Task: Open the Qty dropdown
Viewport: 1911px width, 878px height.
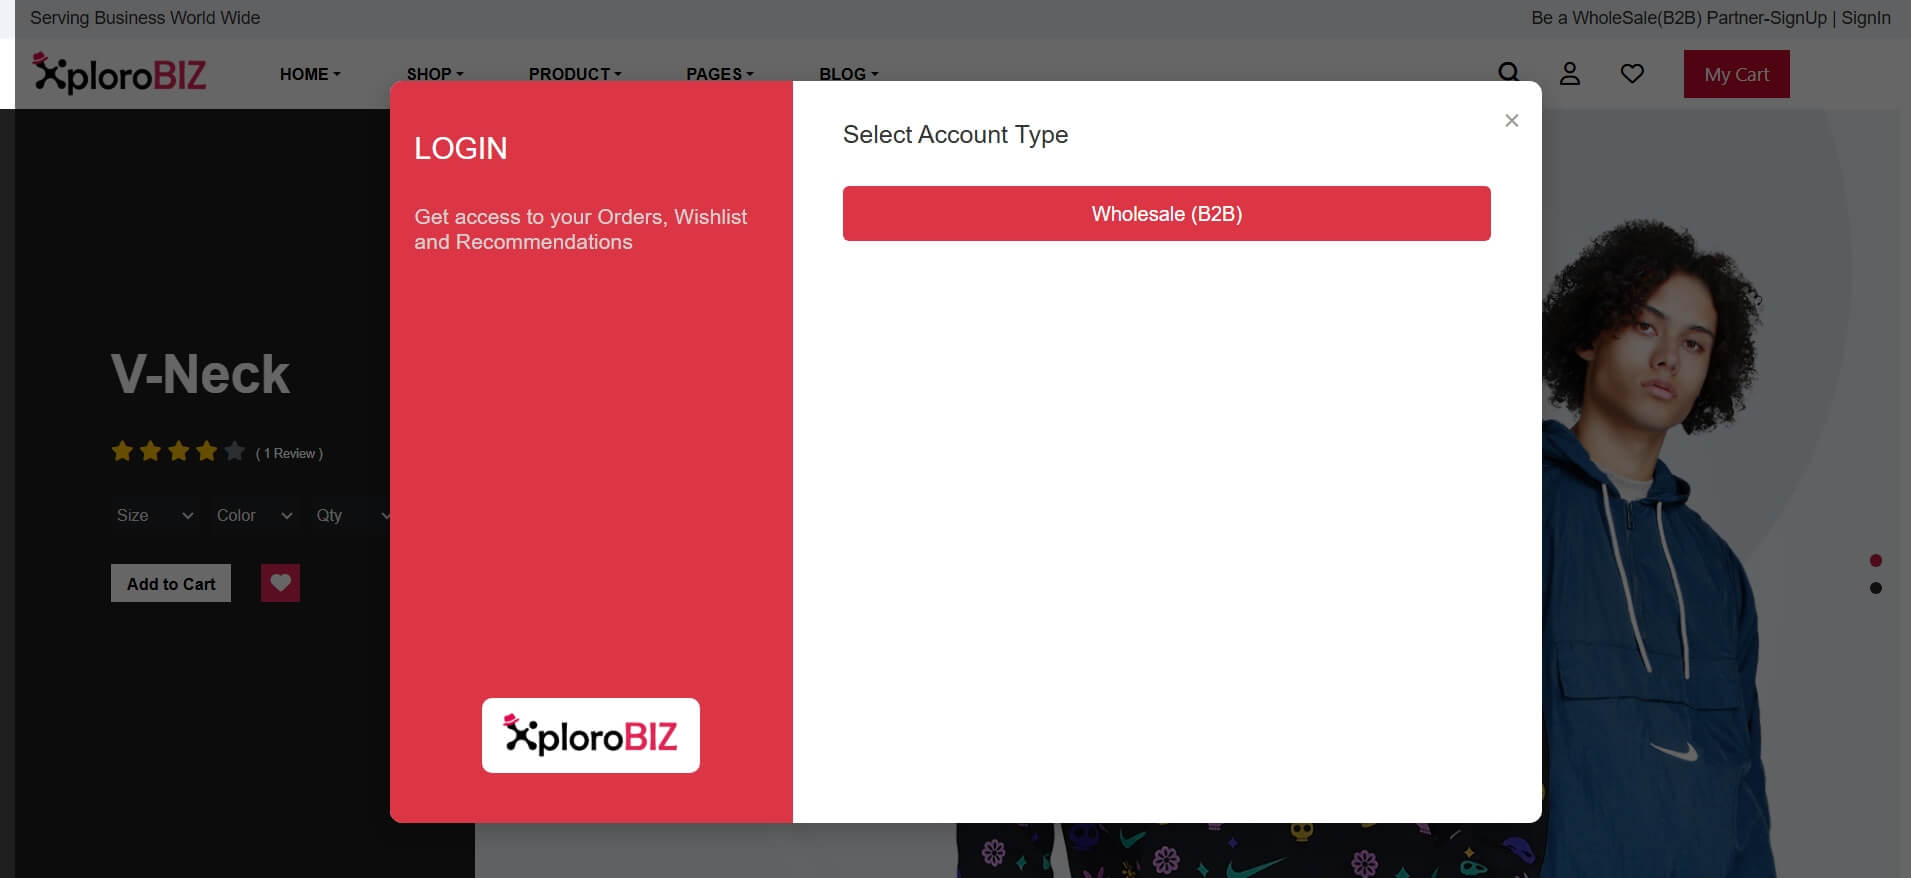Action: (352, 515)
